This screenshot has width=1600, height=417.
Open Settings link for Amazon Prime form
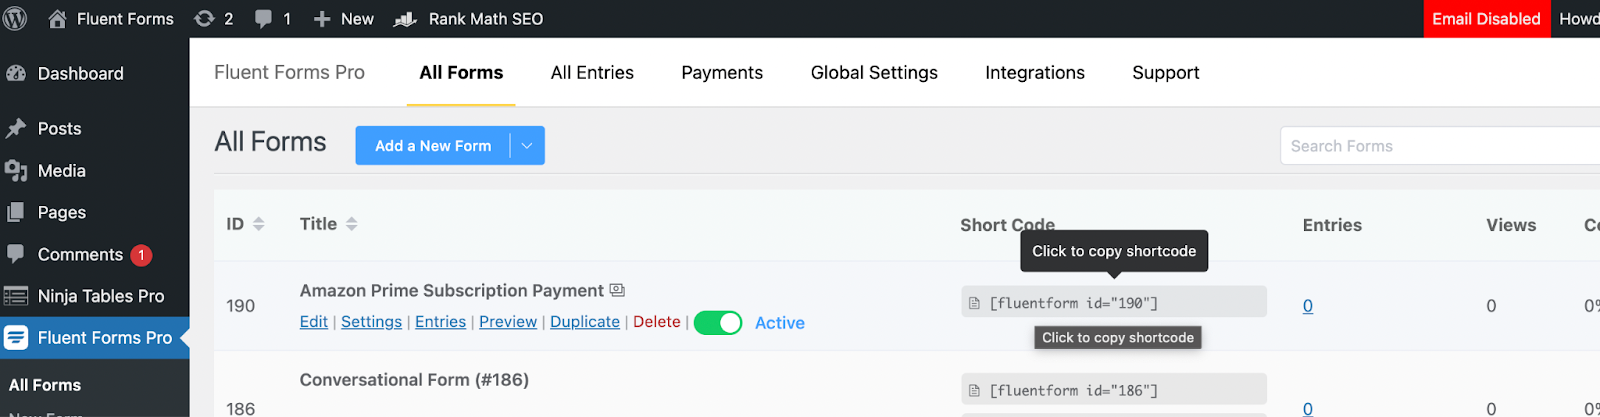tap(371, 322)
